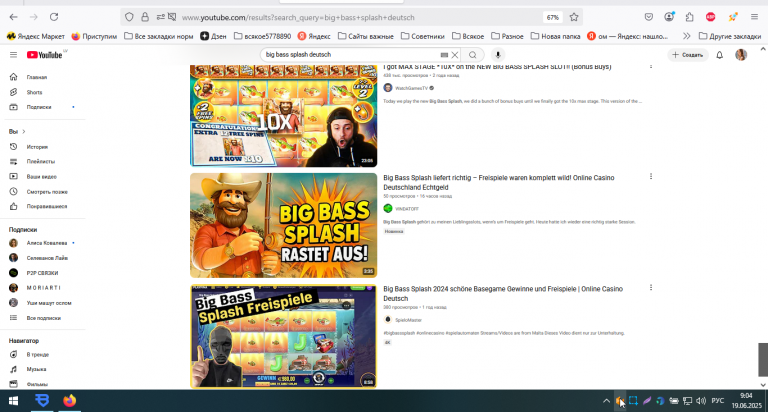Click the page vertical scrollbar thumb

click(763, 360)
